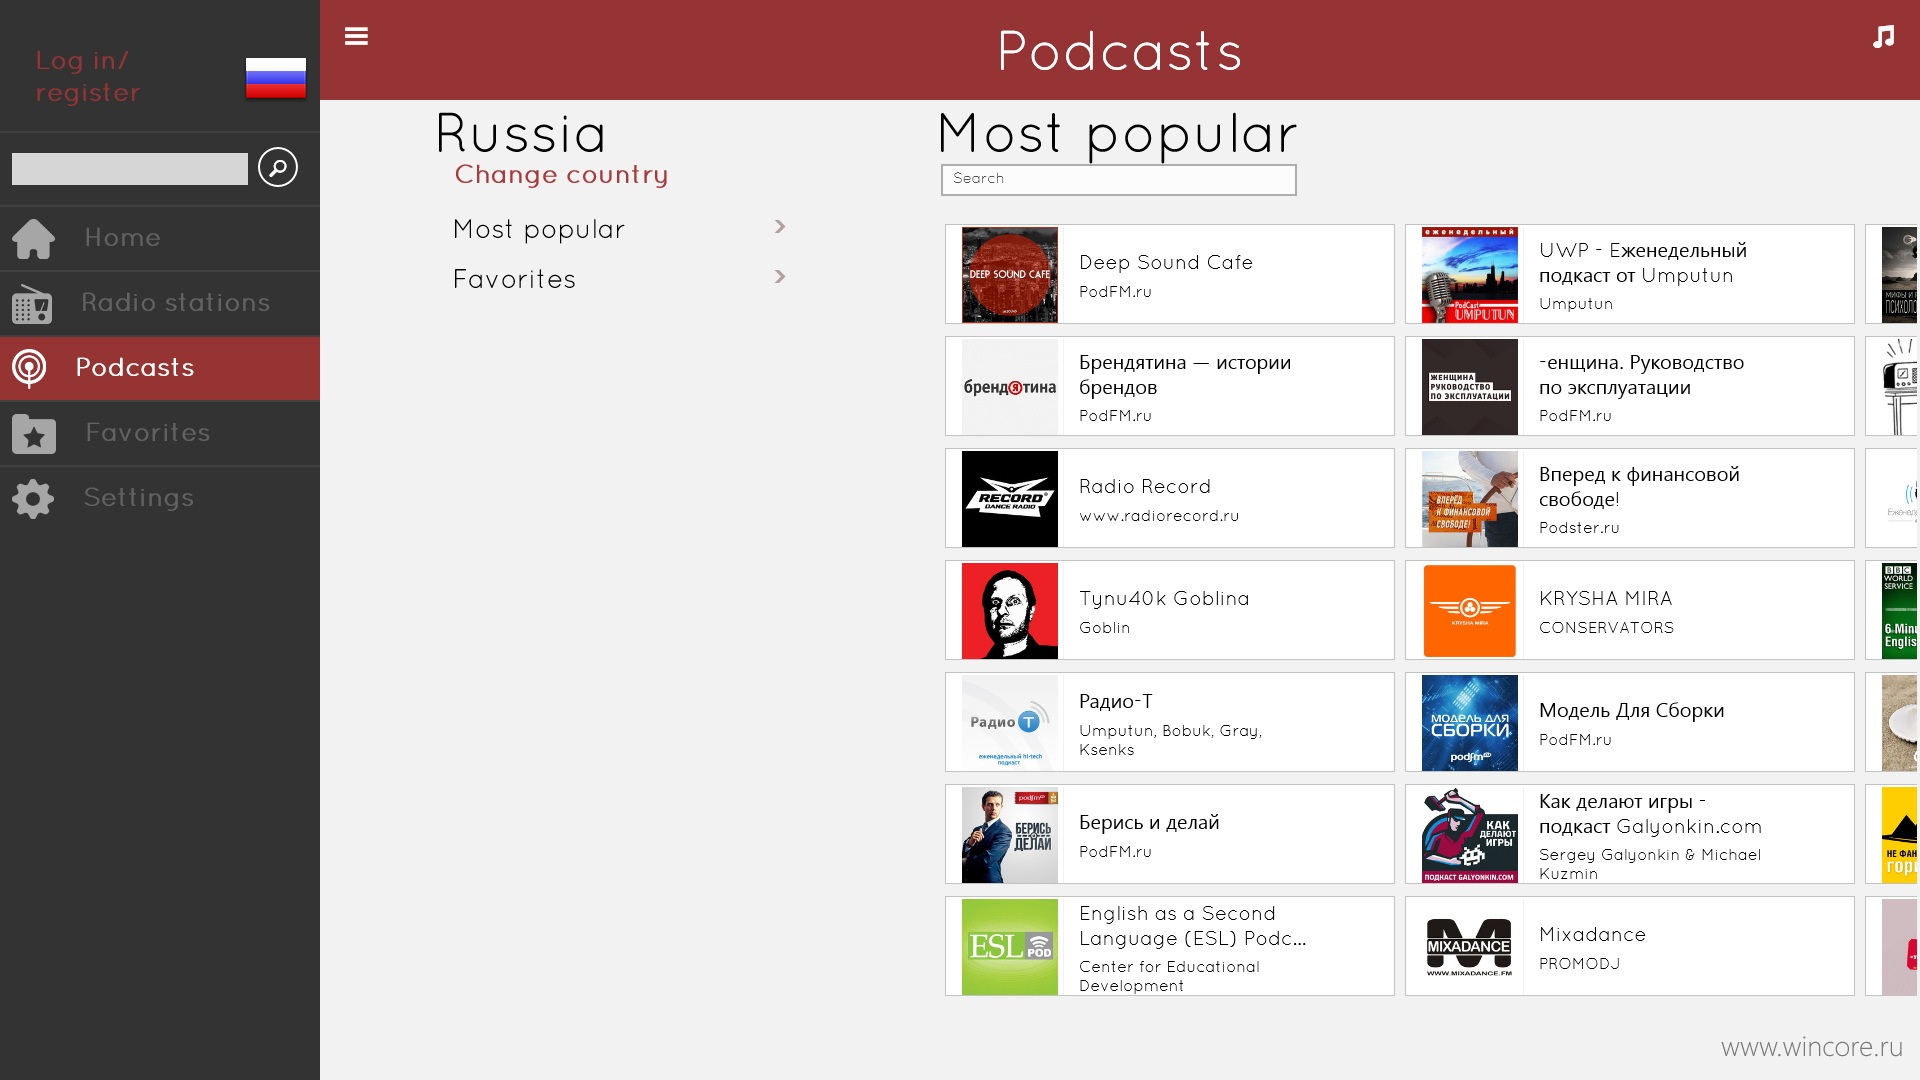1920x1080 pixels.
Task: Open Settings in the sidebar
Action: 160,498
